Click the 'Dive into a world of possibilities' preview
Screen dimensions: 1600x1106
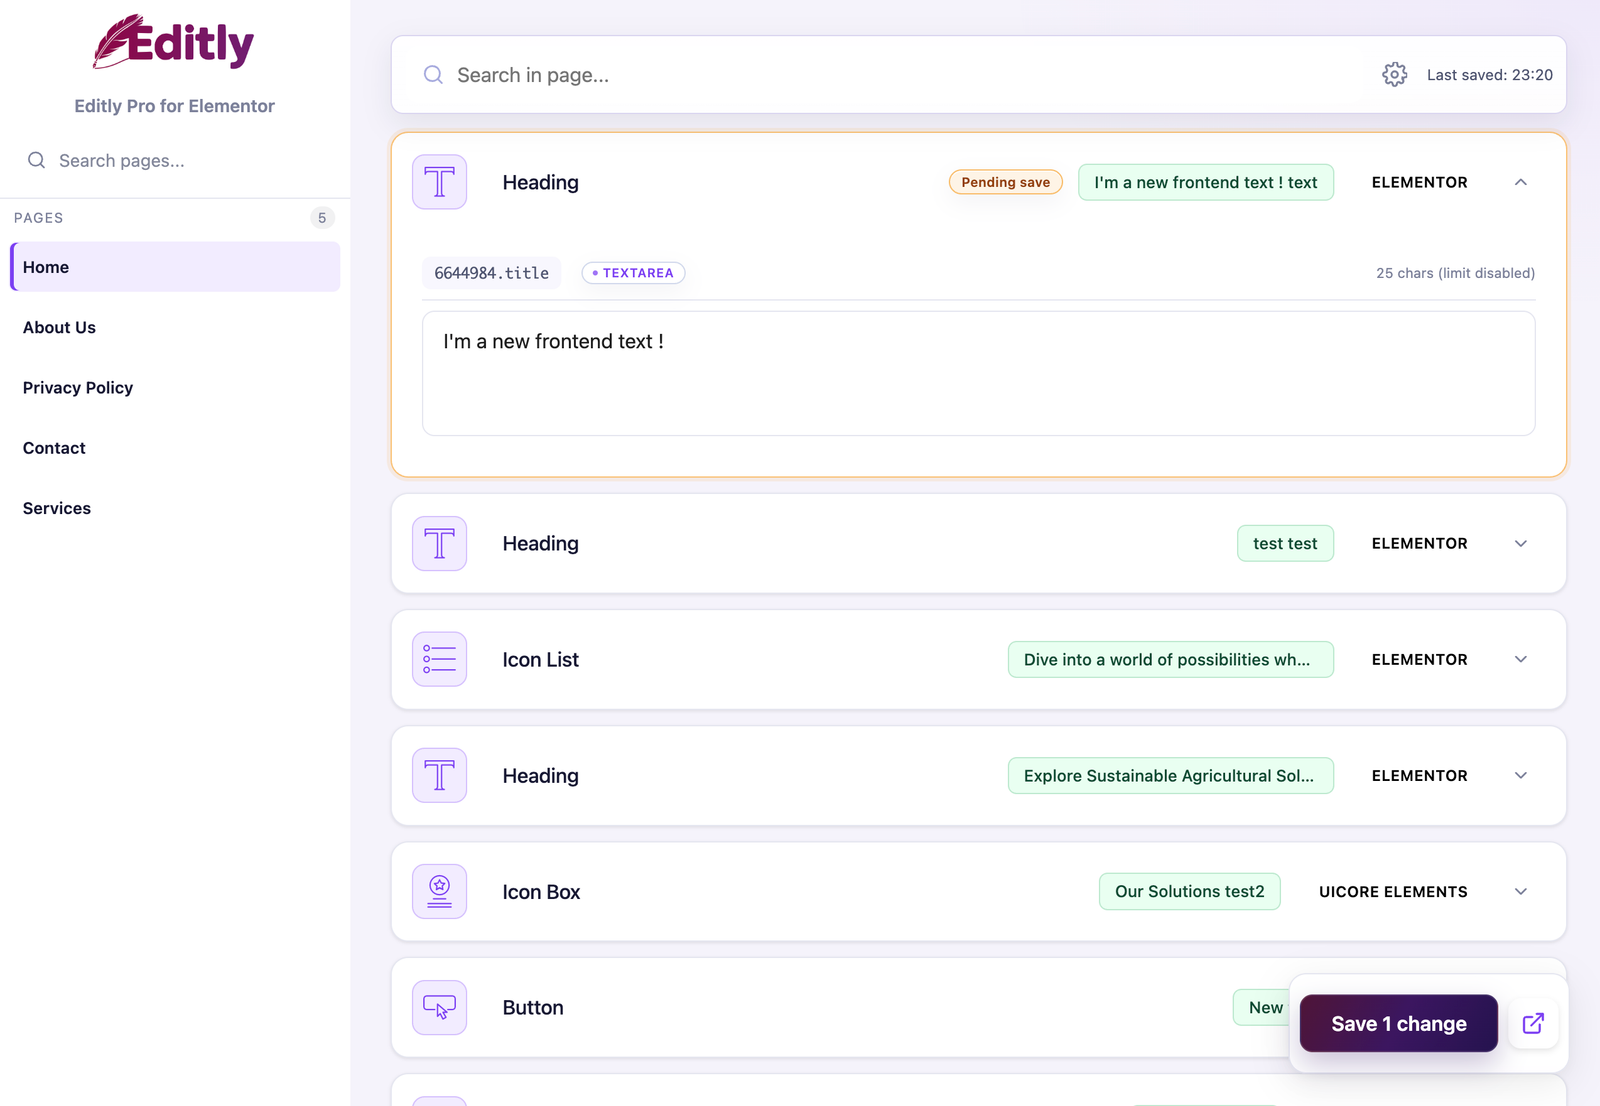(1171, 659)
